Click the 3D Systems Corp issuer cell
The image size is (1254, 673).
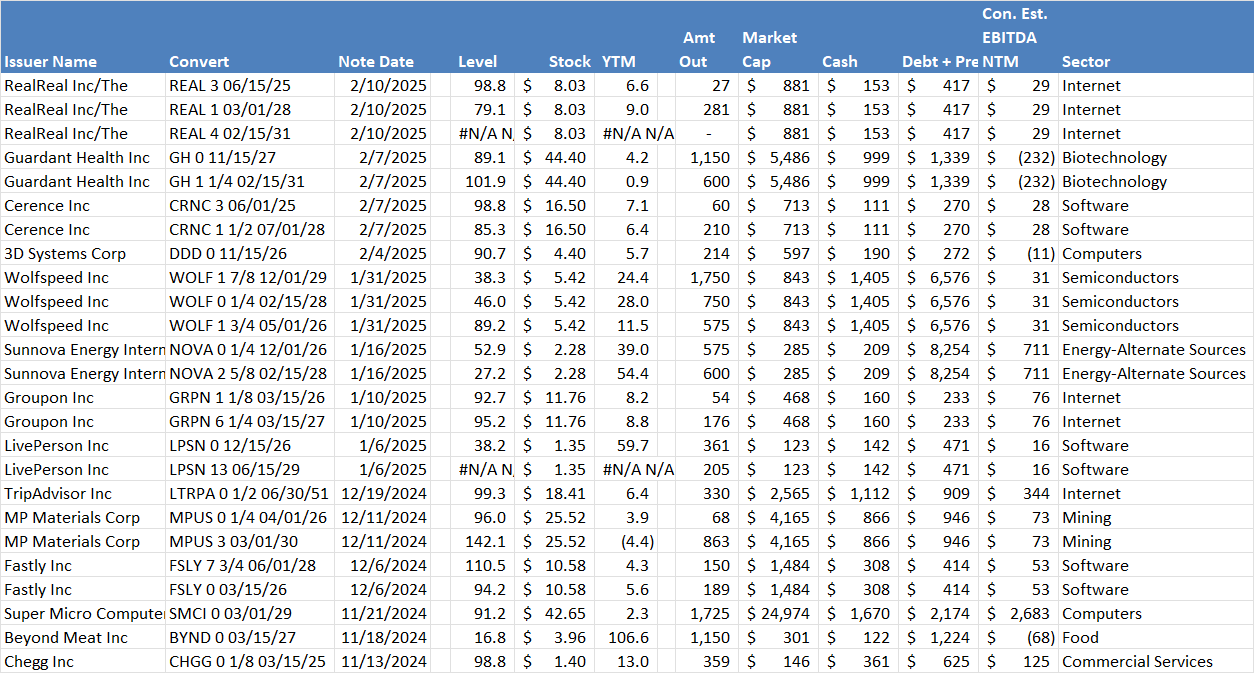click(65, 254)
